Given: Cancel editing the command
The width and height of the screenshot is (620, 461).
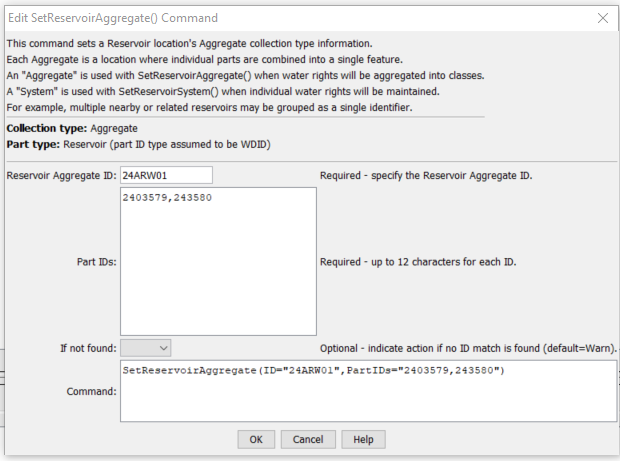Looking at the screenshot, I should (308, 439).
